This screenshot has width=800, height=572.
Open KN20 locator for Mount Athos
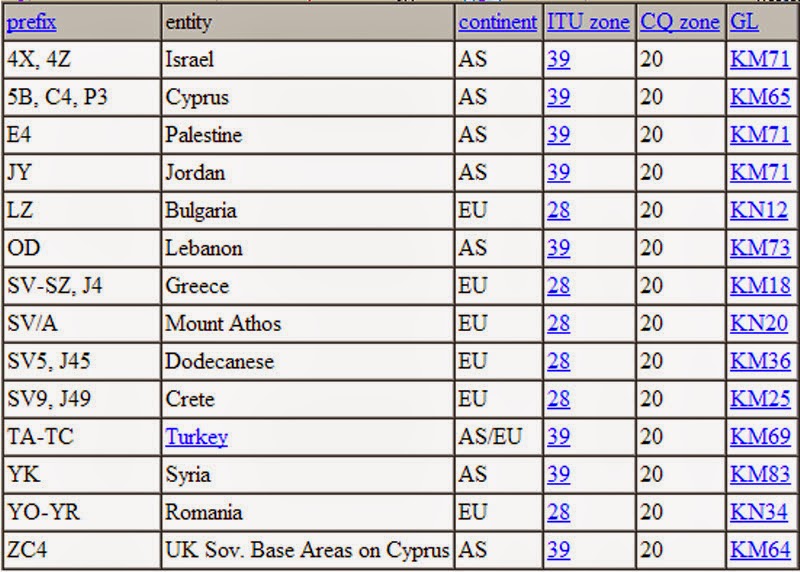point(759,324)
